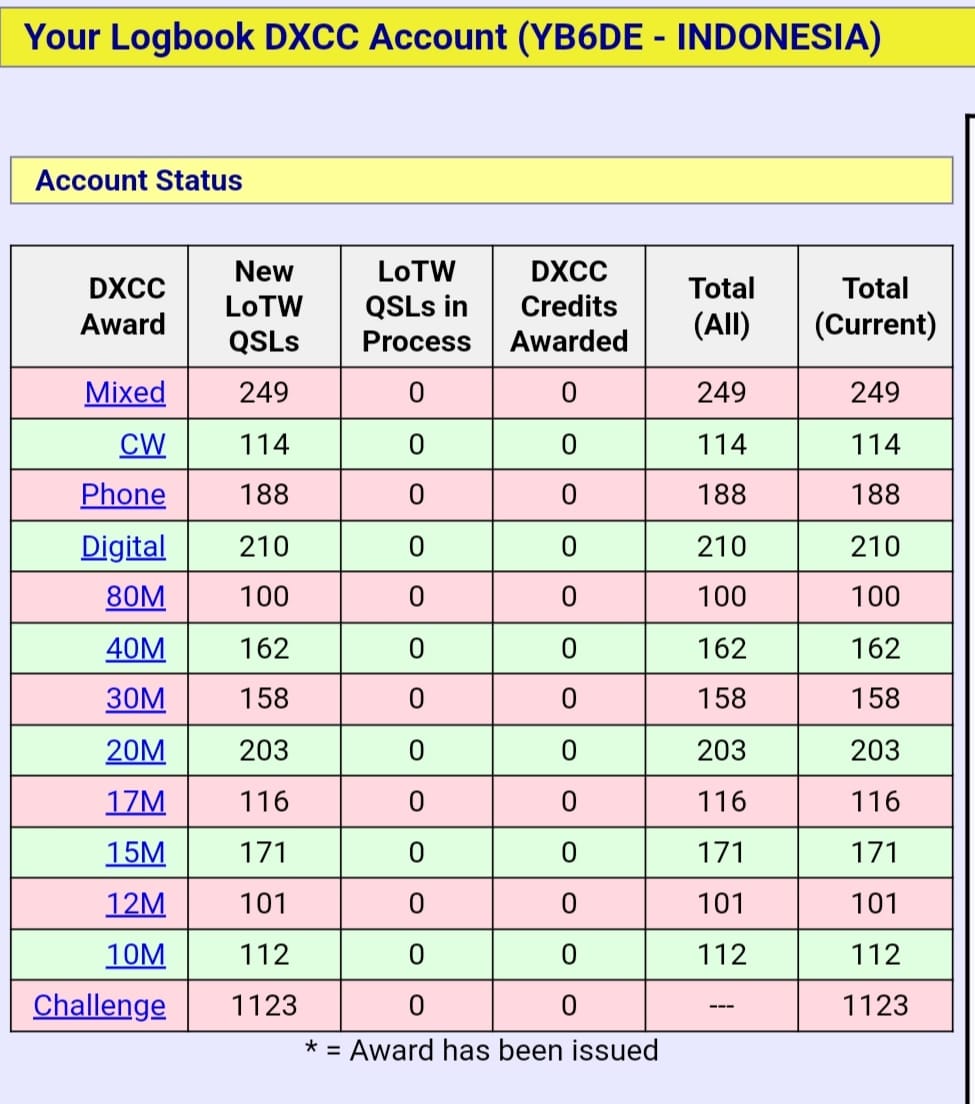Open the 15M band award link
Image resolution: width=975 pixels, height=1104 pixels.
(136, 853)
